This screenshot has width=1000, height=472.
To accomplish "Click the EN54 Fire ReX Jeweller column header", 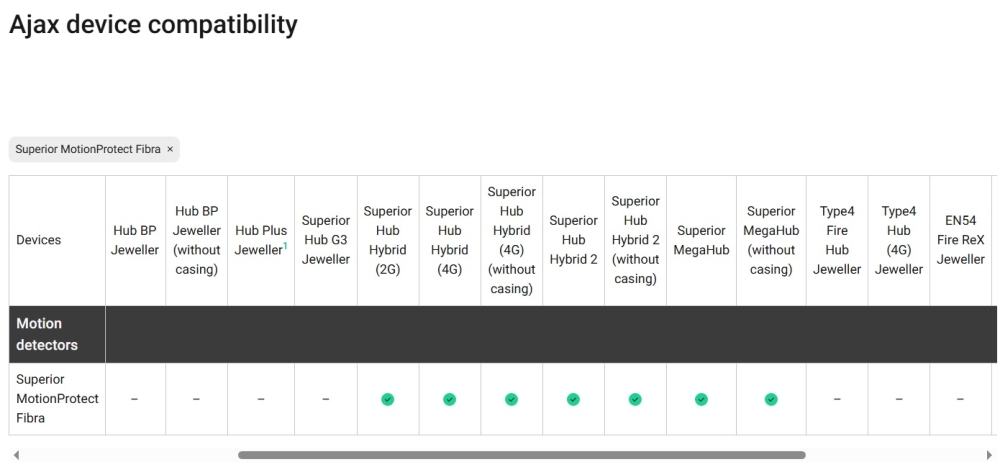I will (960, 240).
